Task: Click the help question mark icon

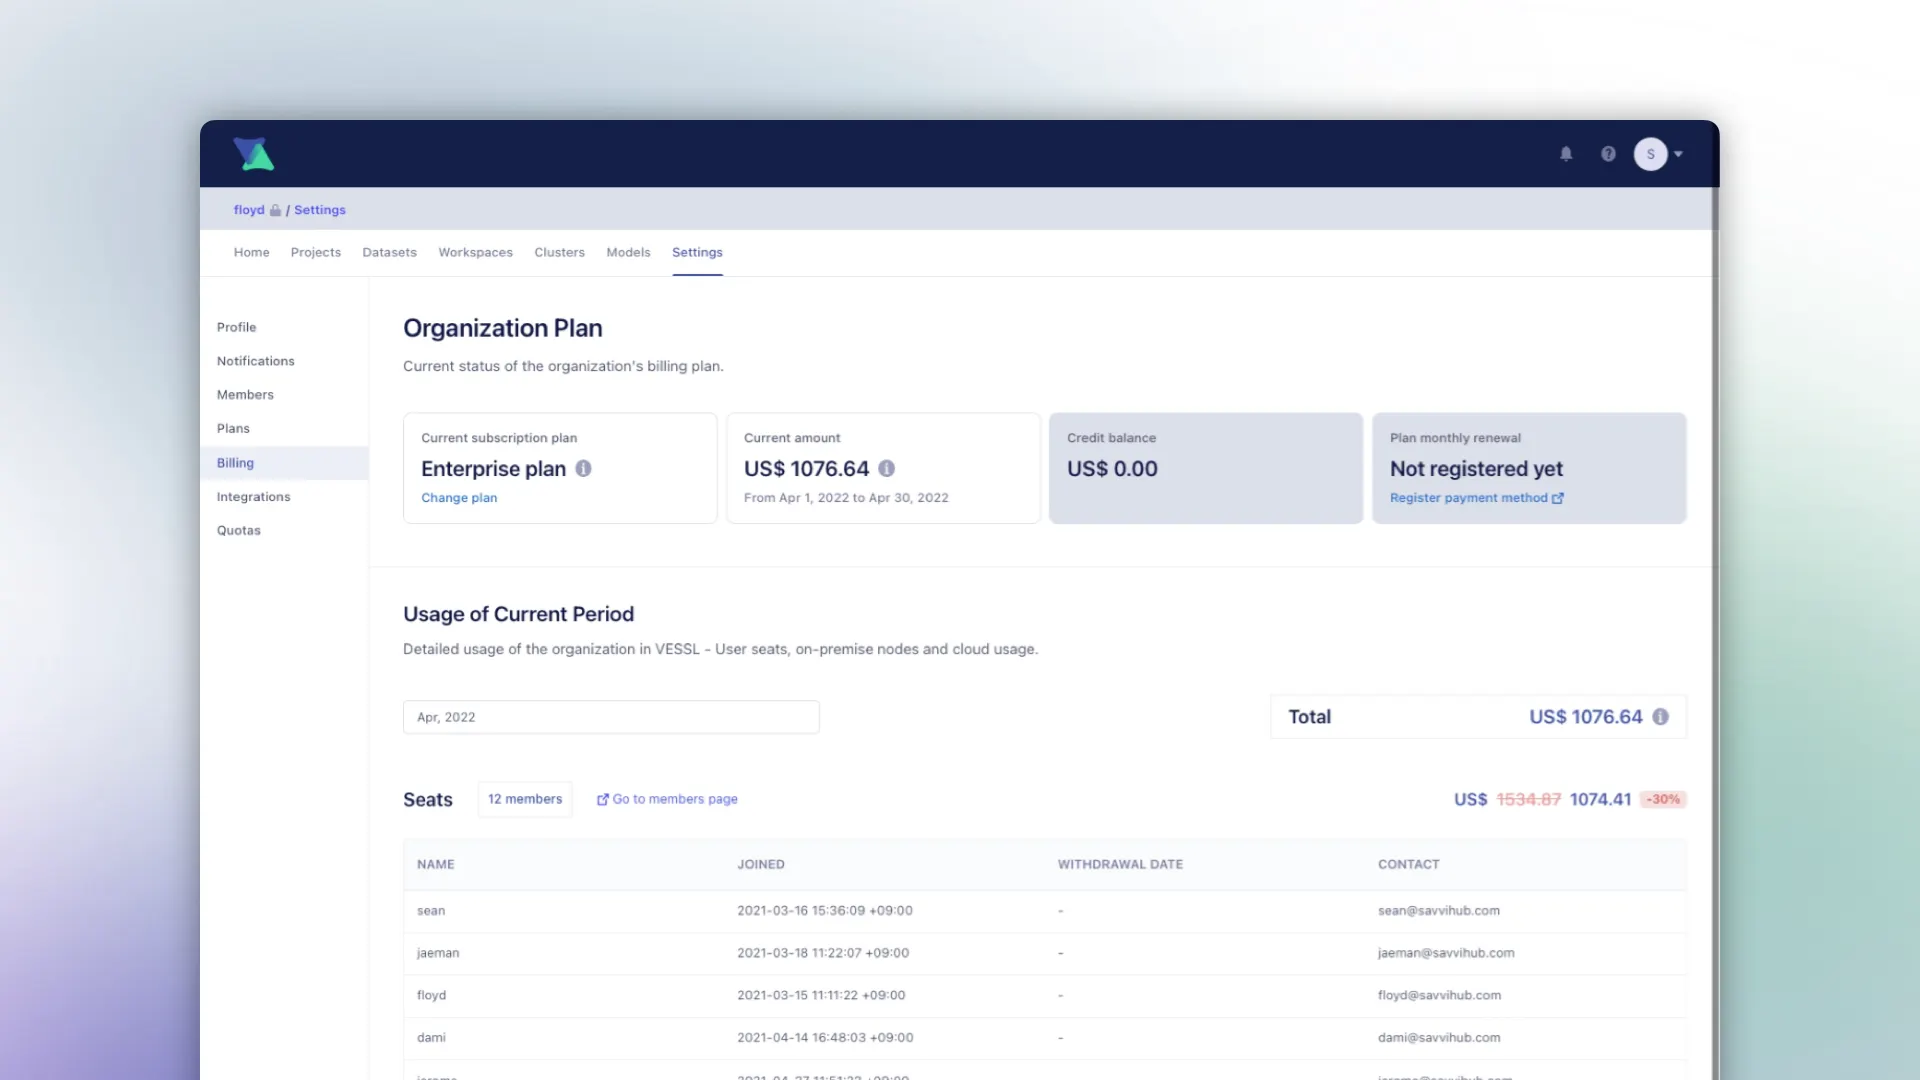Action: (x=1608, y=154)
